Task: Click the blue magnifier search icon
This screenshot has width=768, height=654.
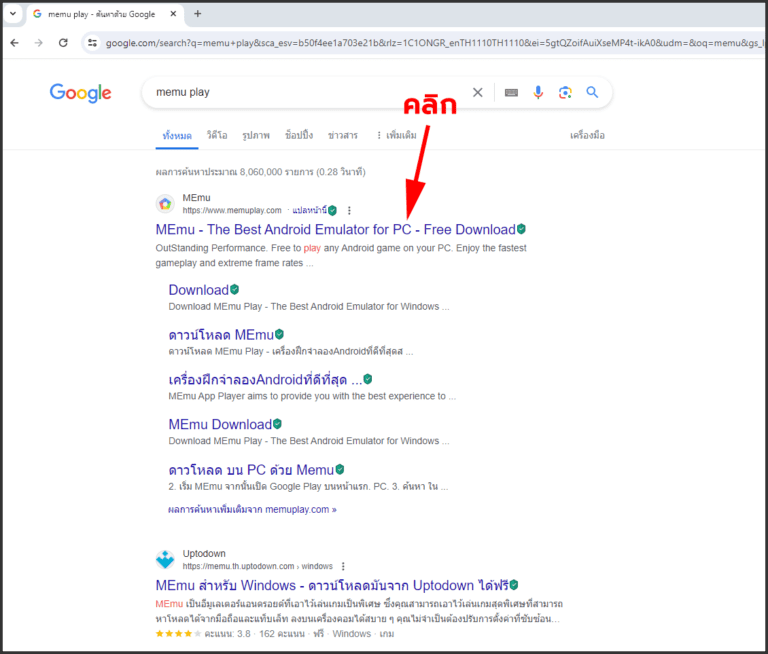Action: [x=592, y=92]
